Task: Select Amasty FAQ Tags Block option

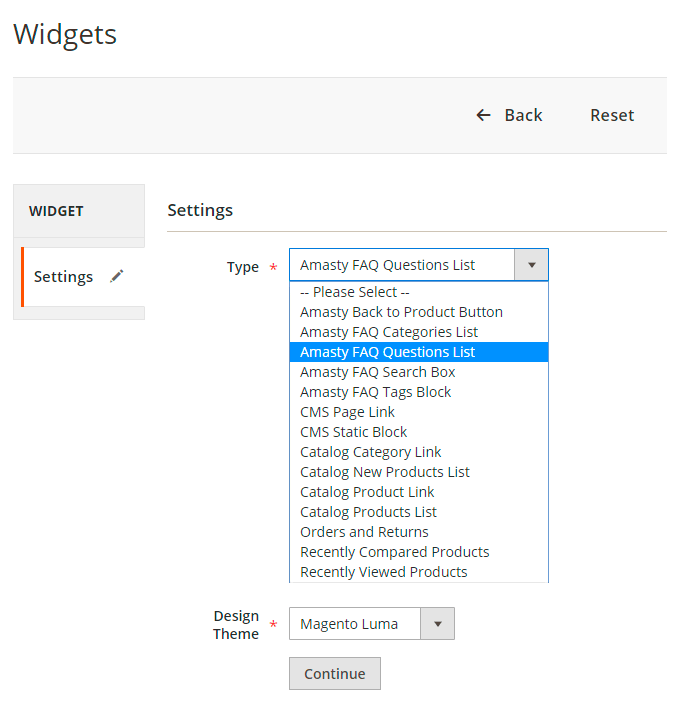Action: click(419, 392)
